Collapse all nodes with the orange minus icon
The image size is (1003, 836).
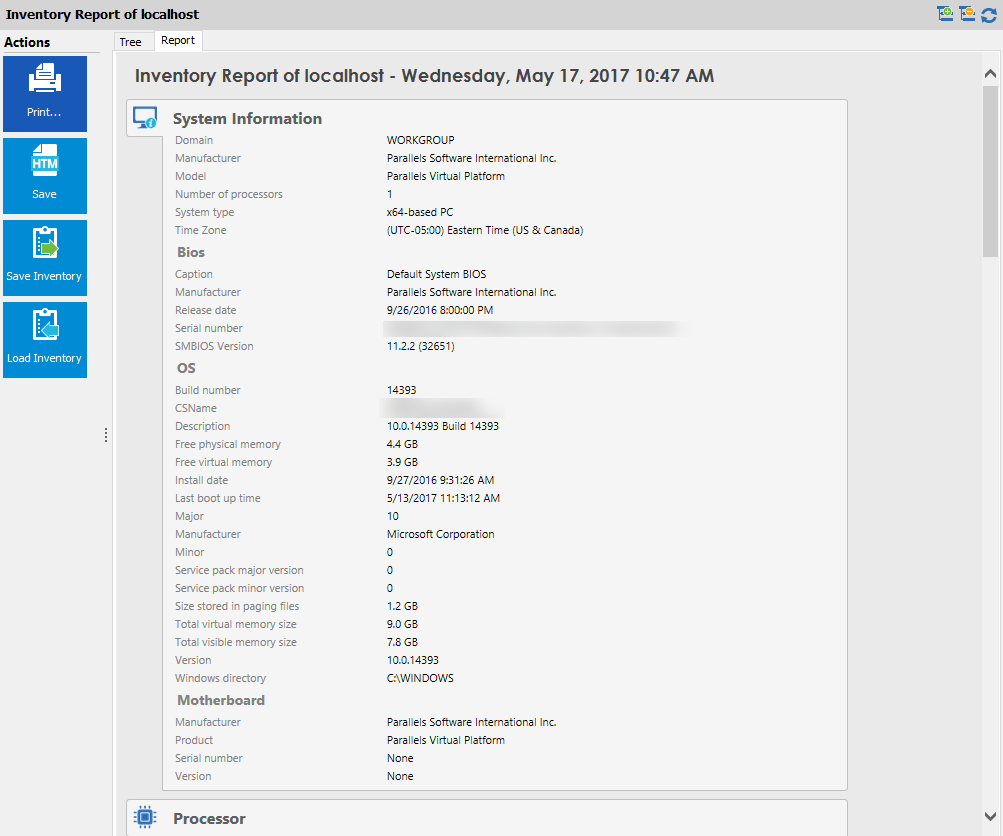coord(967,13)
